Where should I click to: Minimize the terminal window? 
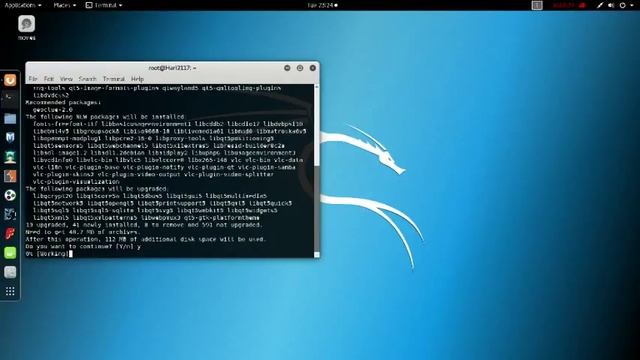point(287,68)
